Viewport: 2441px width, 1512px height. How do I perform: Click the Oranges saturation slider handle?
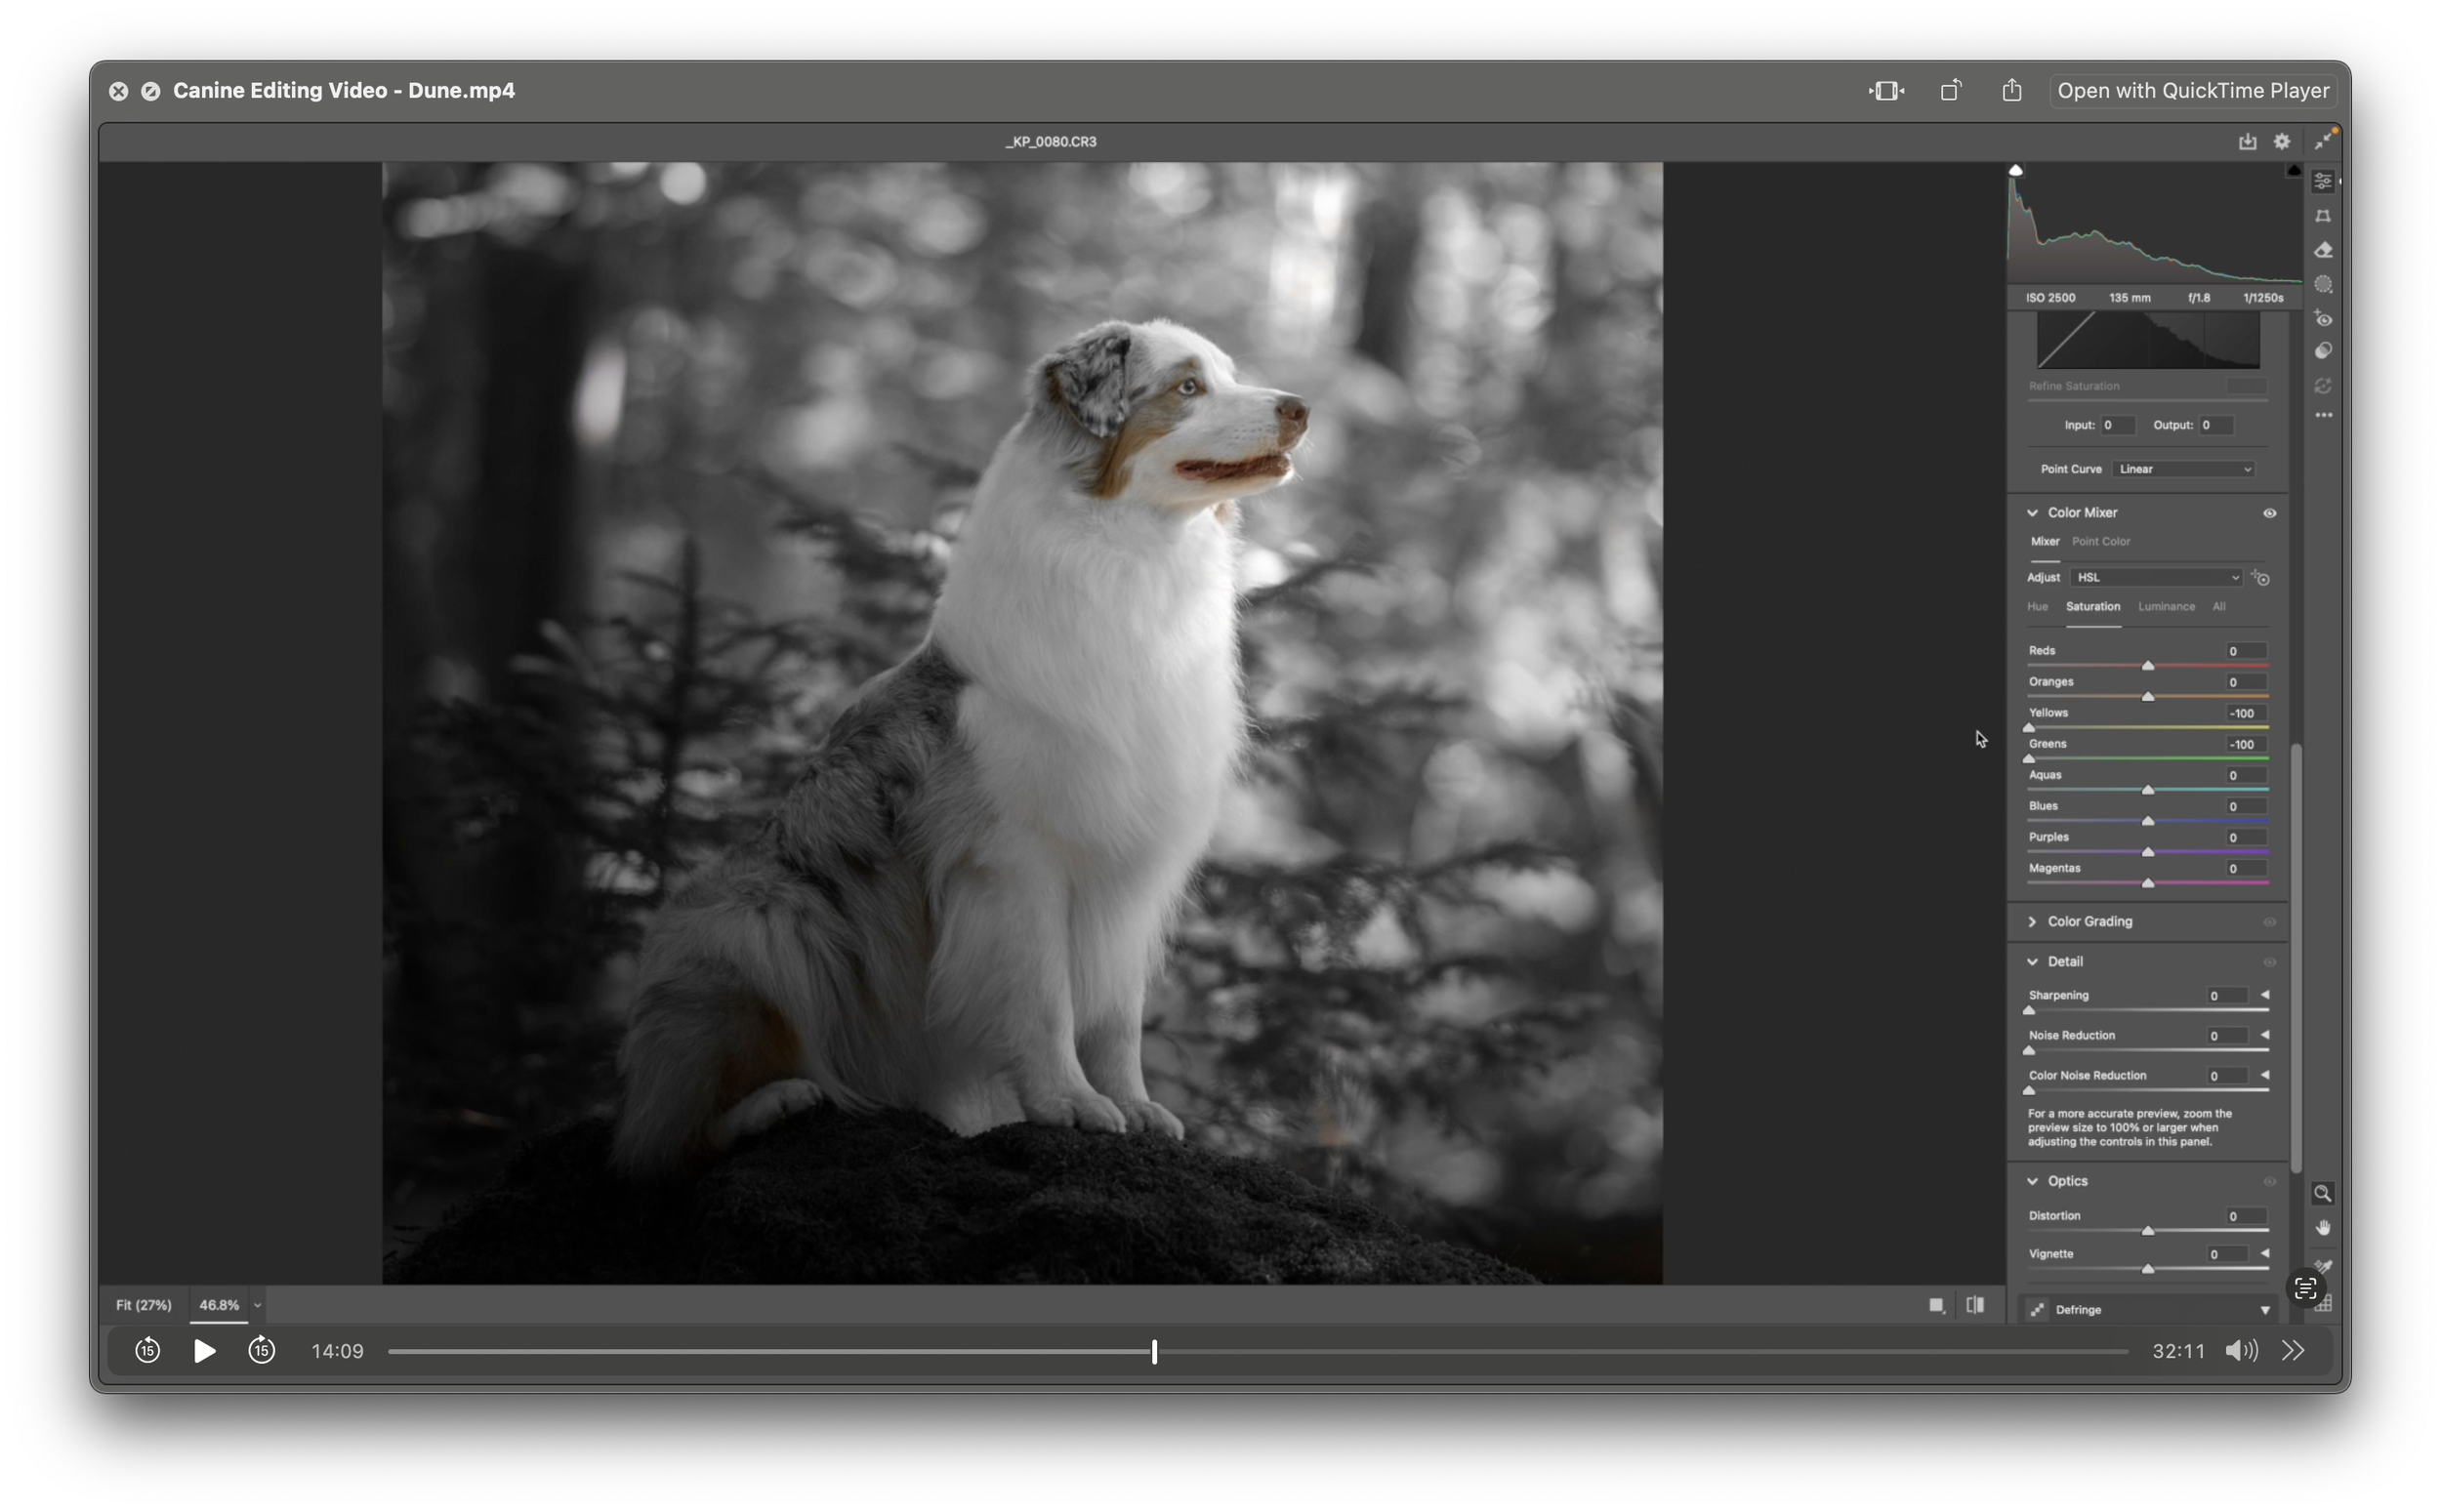click(2147, 696)
